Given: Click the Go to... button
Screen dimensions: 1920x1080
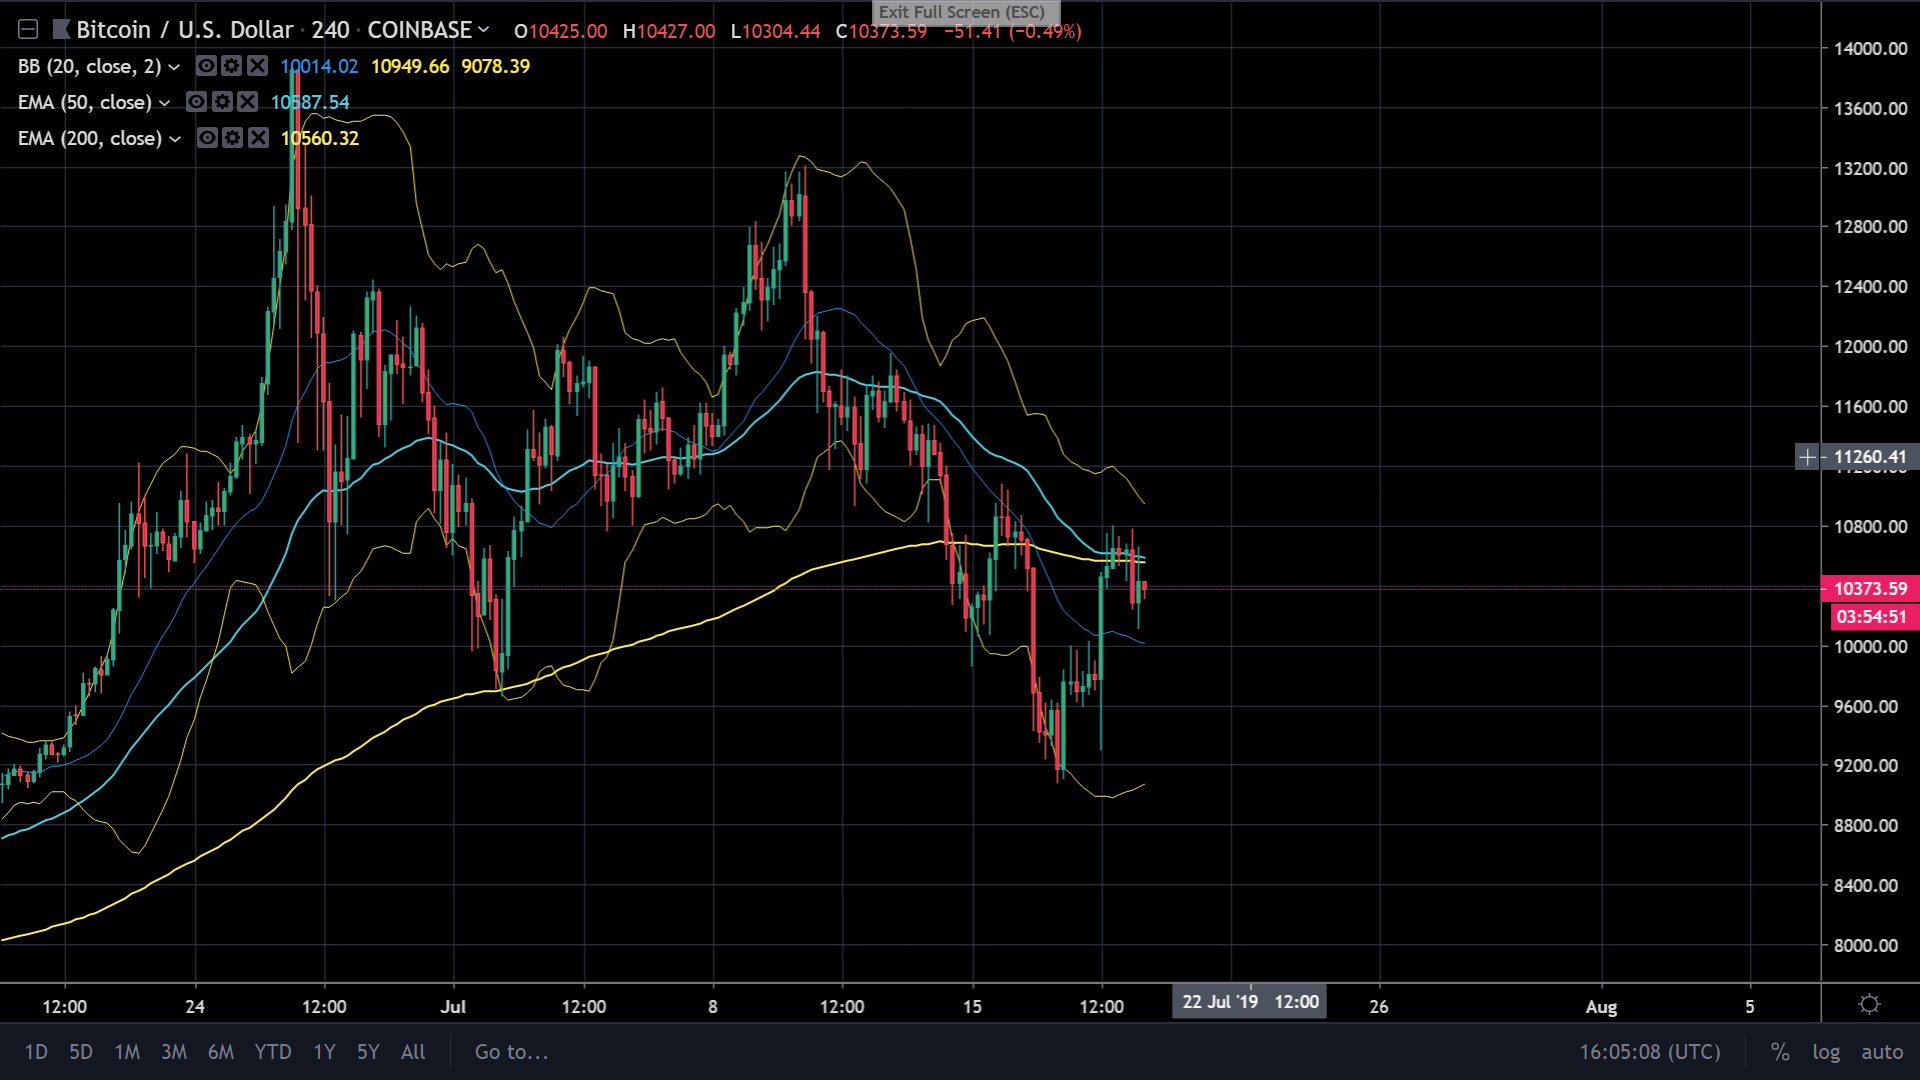Looking at the screenshot, I should tap(511, 1052).
